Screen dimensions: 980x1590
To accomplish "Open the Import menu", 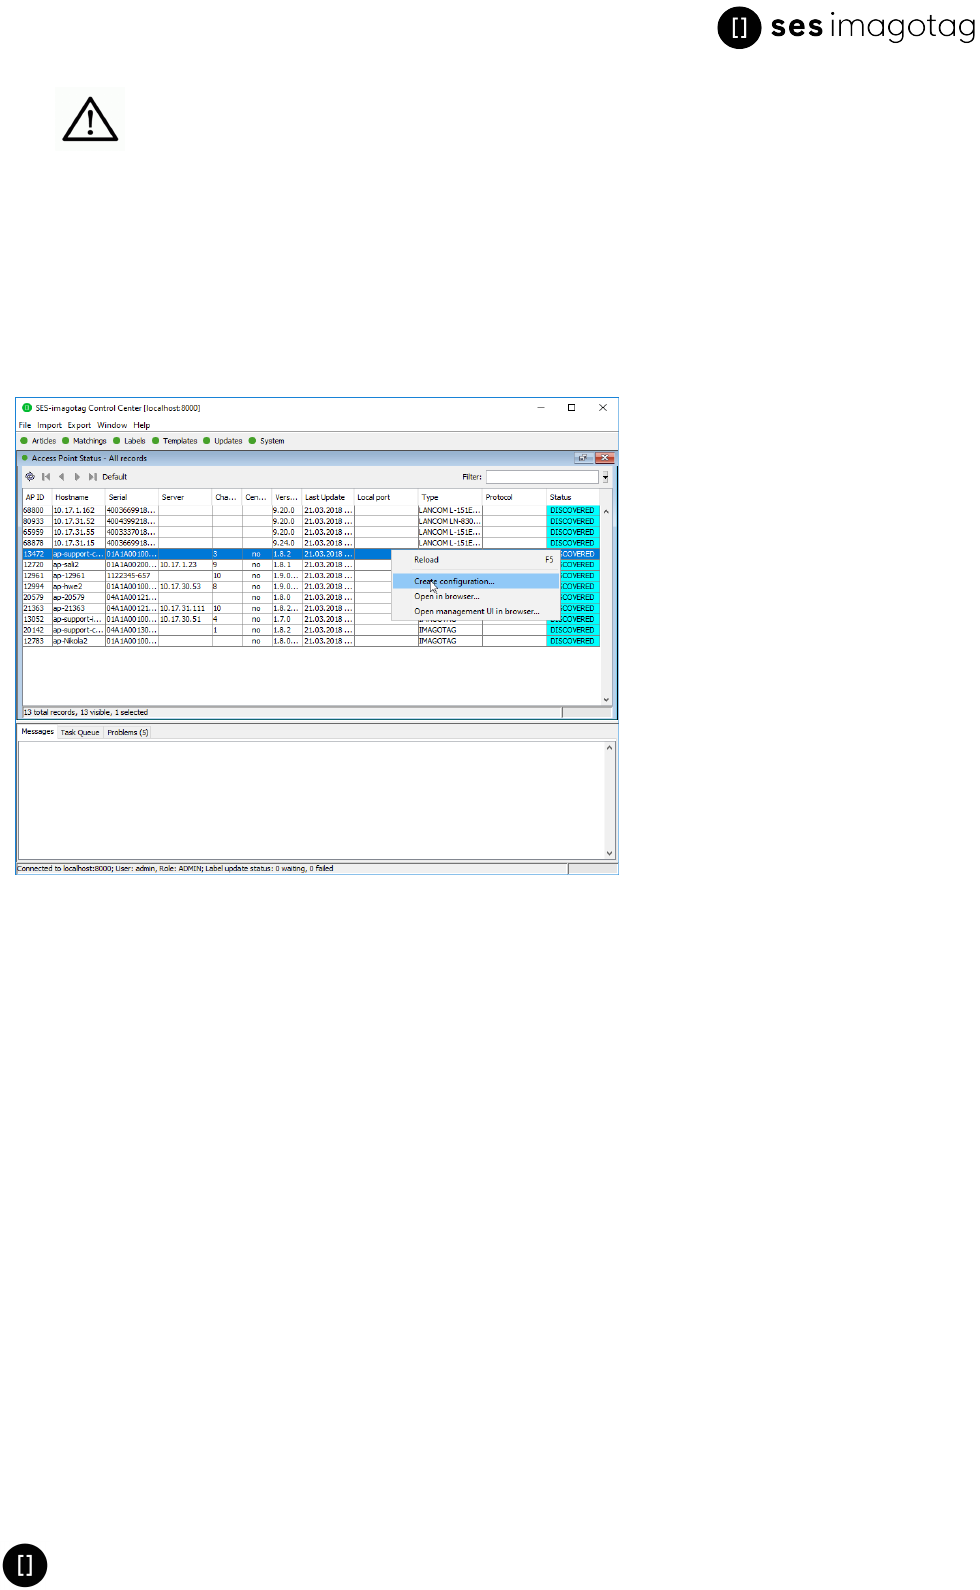I will pos(49,425).
